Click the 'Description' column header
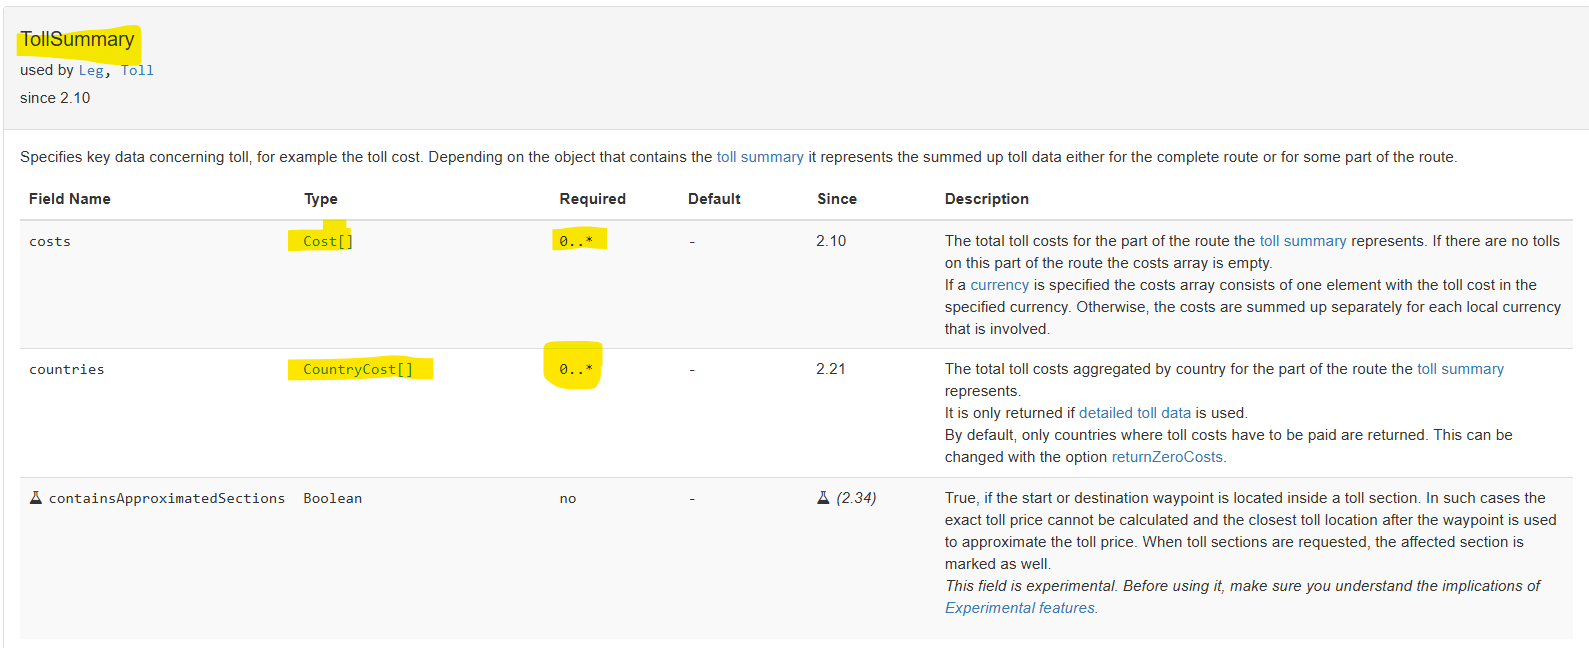Image resolution: width=1589 pixels, height=648 pixels. (x=986, y=199)
